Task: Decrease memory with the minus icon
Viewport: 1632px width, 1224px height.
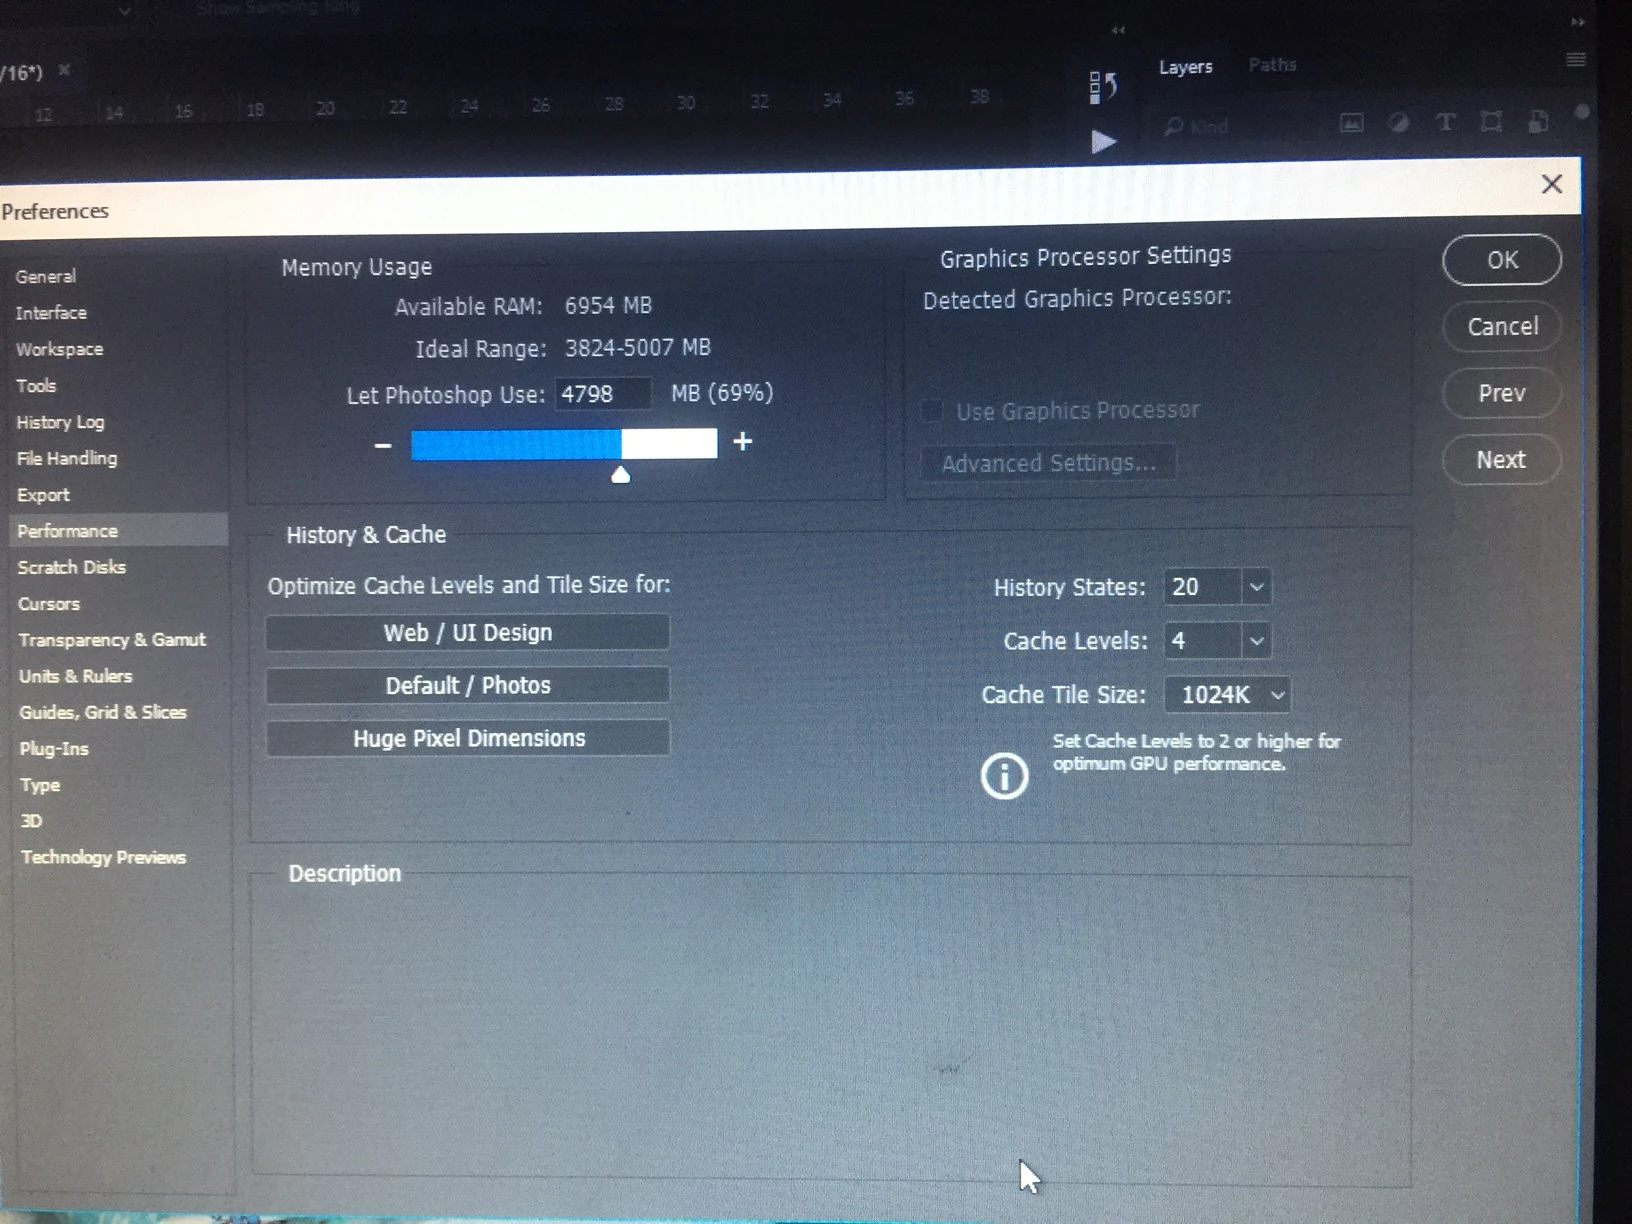Action: (383, 445)
